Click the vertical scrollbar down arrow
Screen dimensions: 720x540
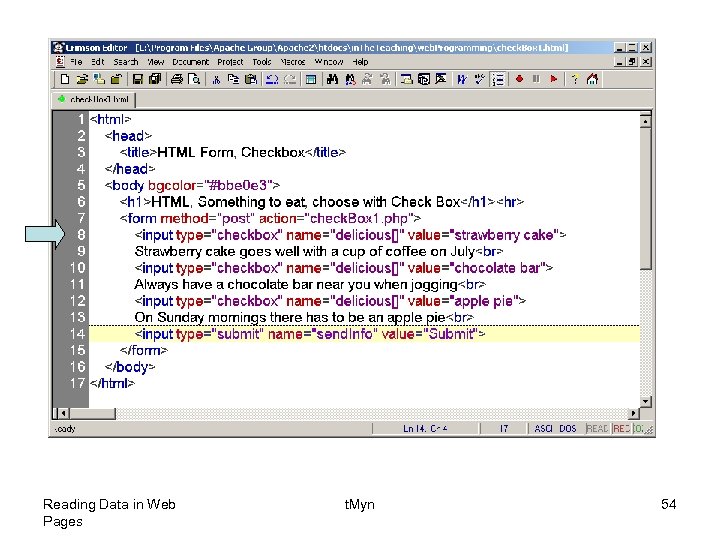pos(646,402)
